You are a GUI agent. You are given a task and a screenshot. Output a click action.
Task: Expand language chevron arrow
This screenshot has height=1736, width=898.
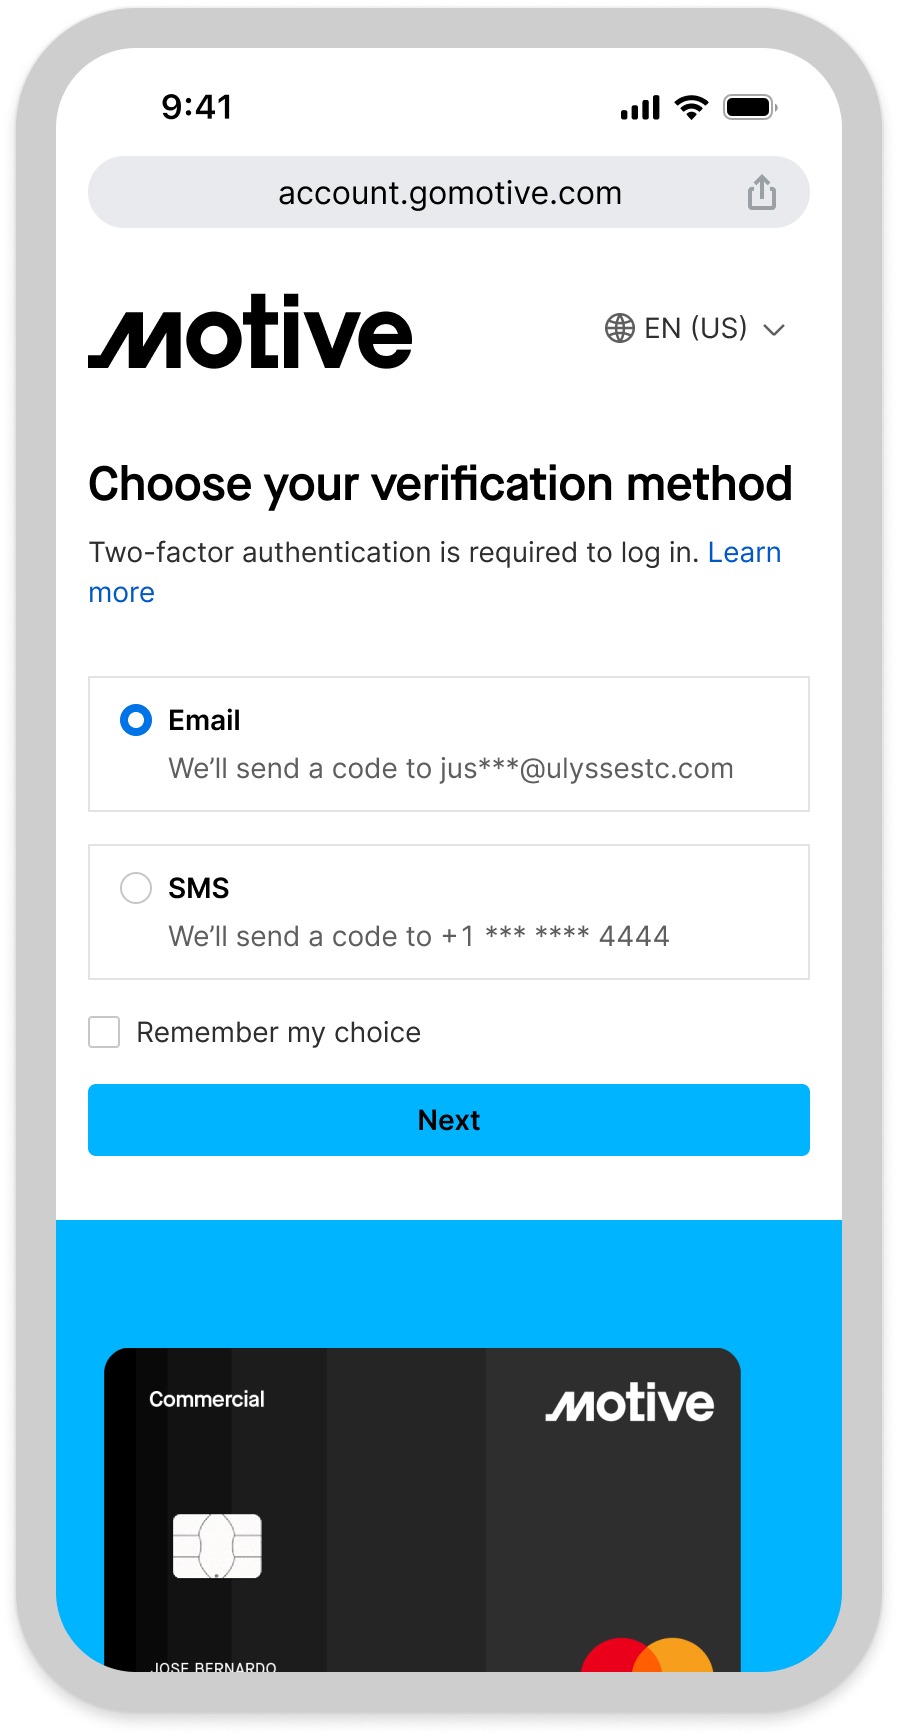[x=774, y=329]
